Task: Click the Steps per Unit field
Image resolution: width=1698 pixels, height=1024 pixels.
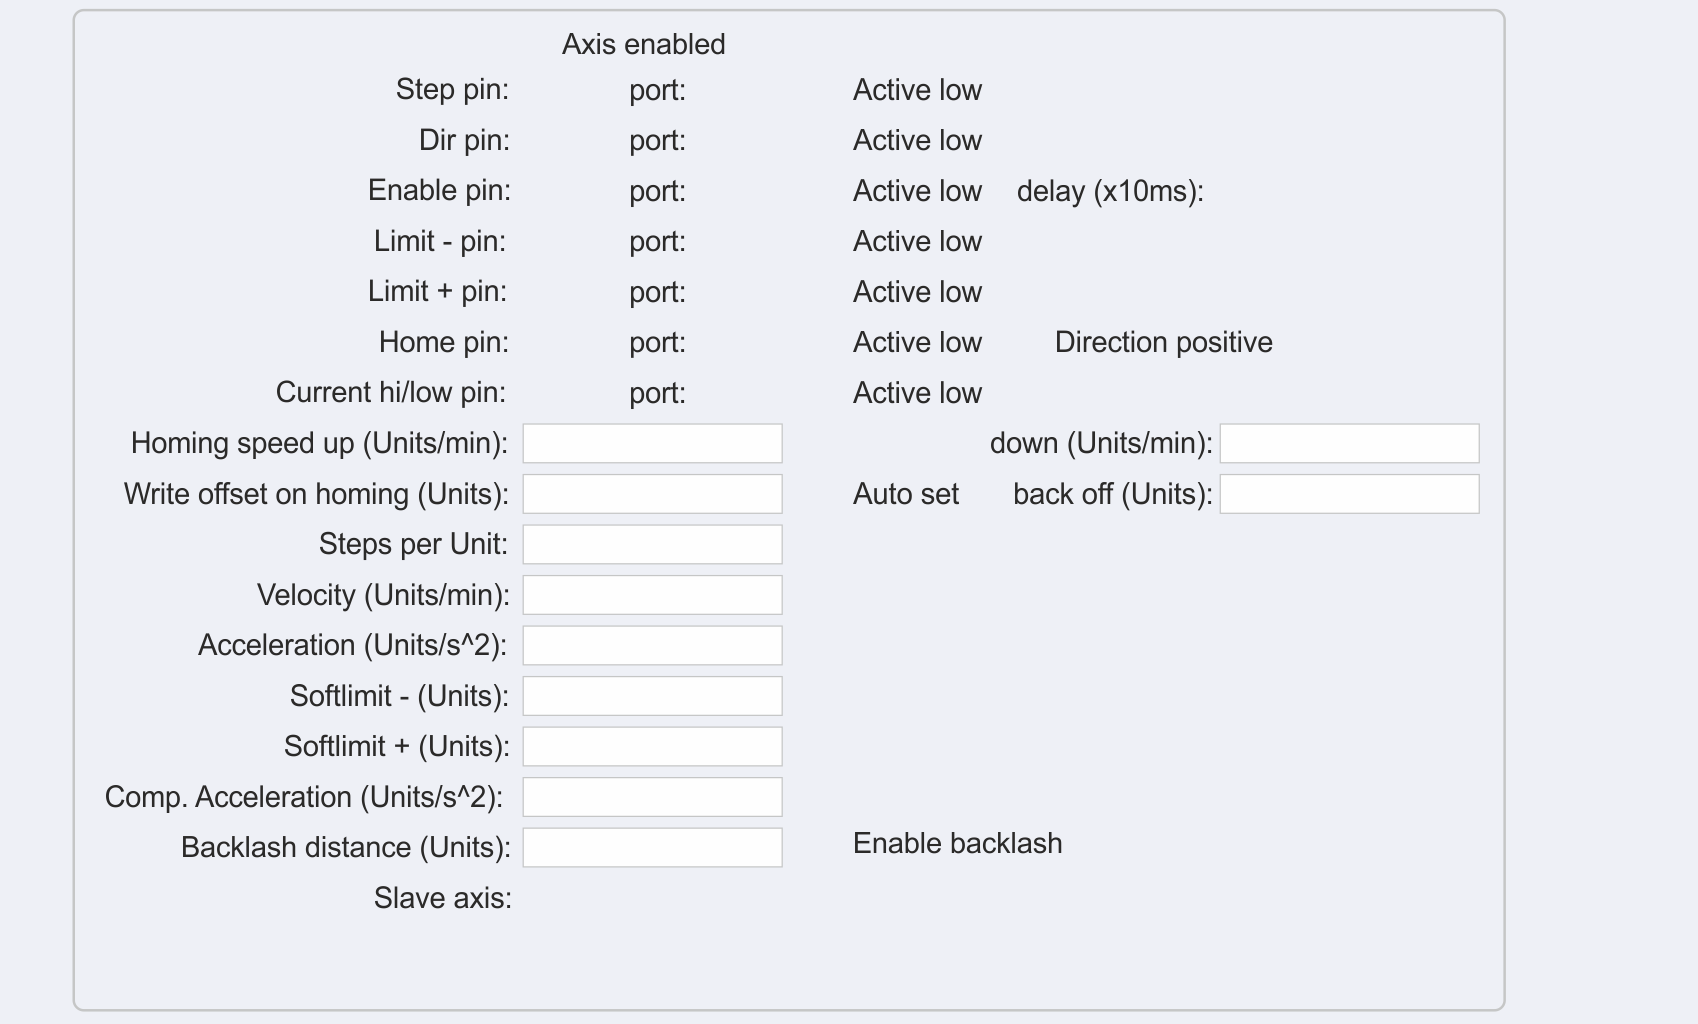Action: coord(652,545)
